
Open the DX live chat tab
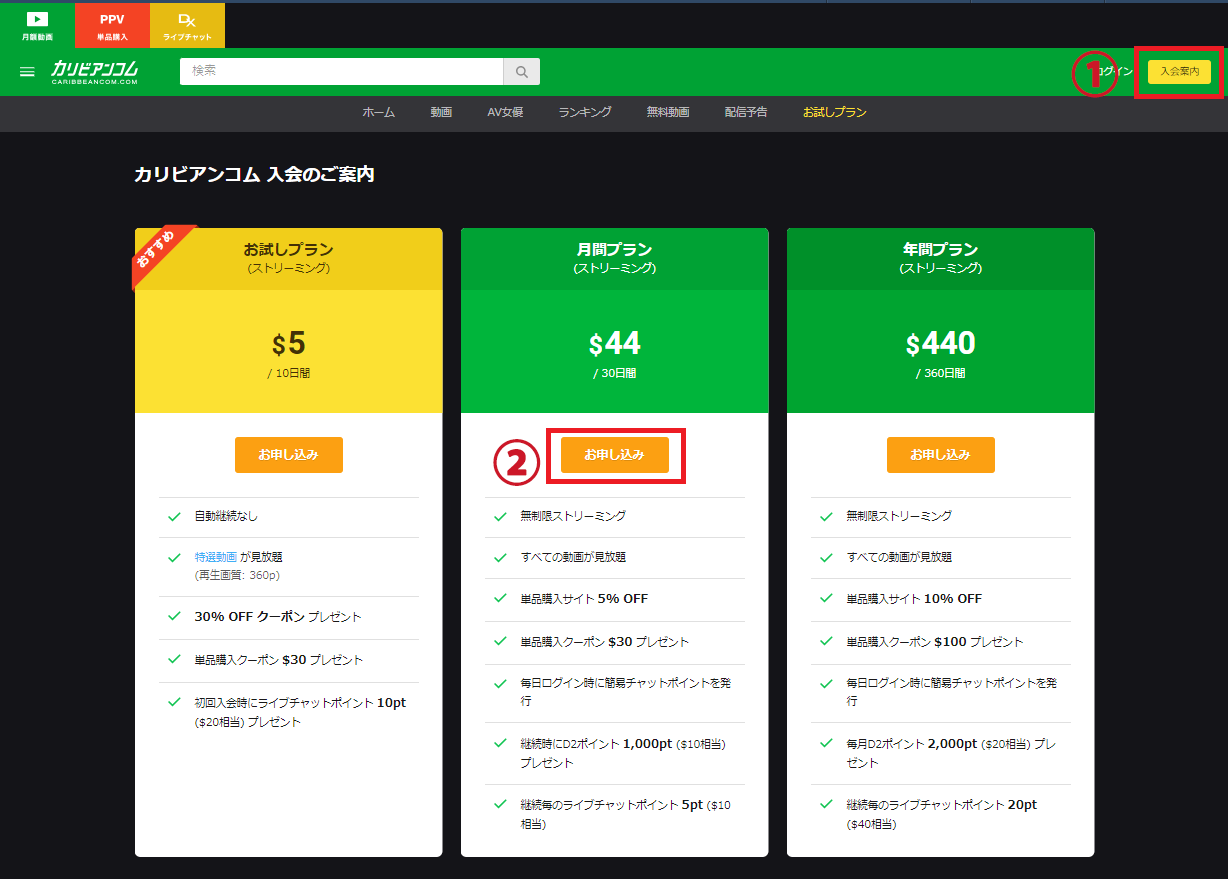click(187, 25)
